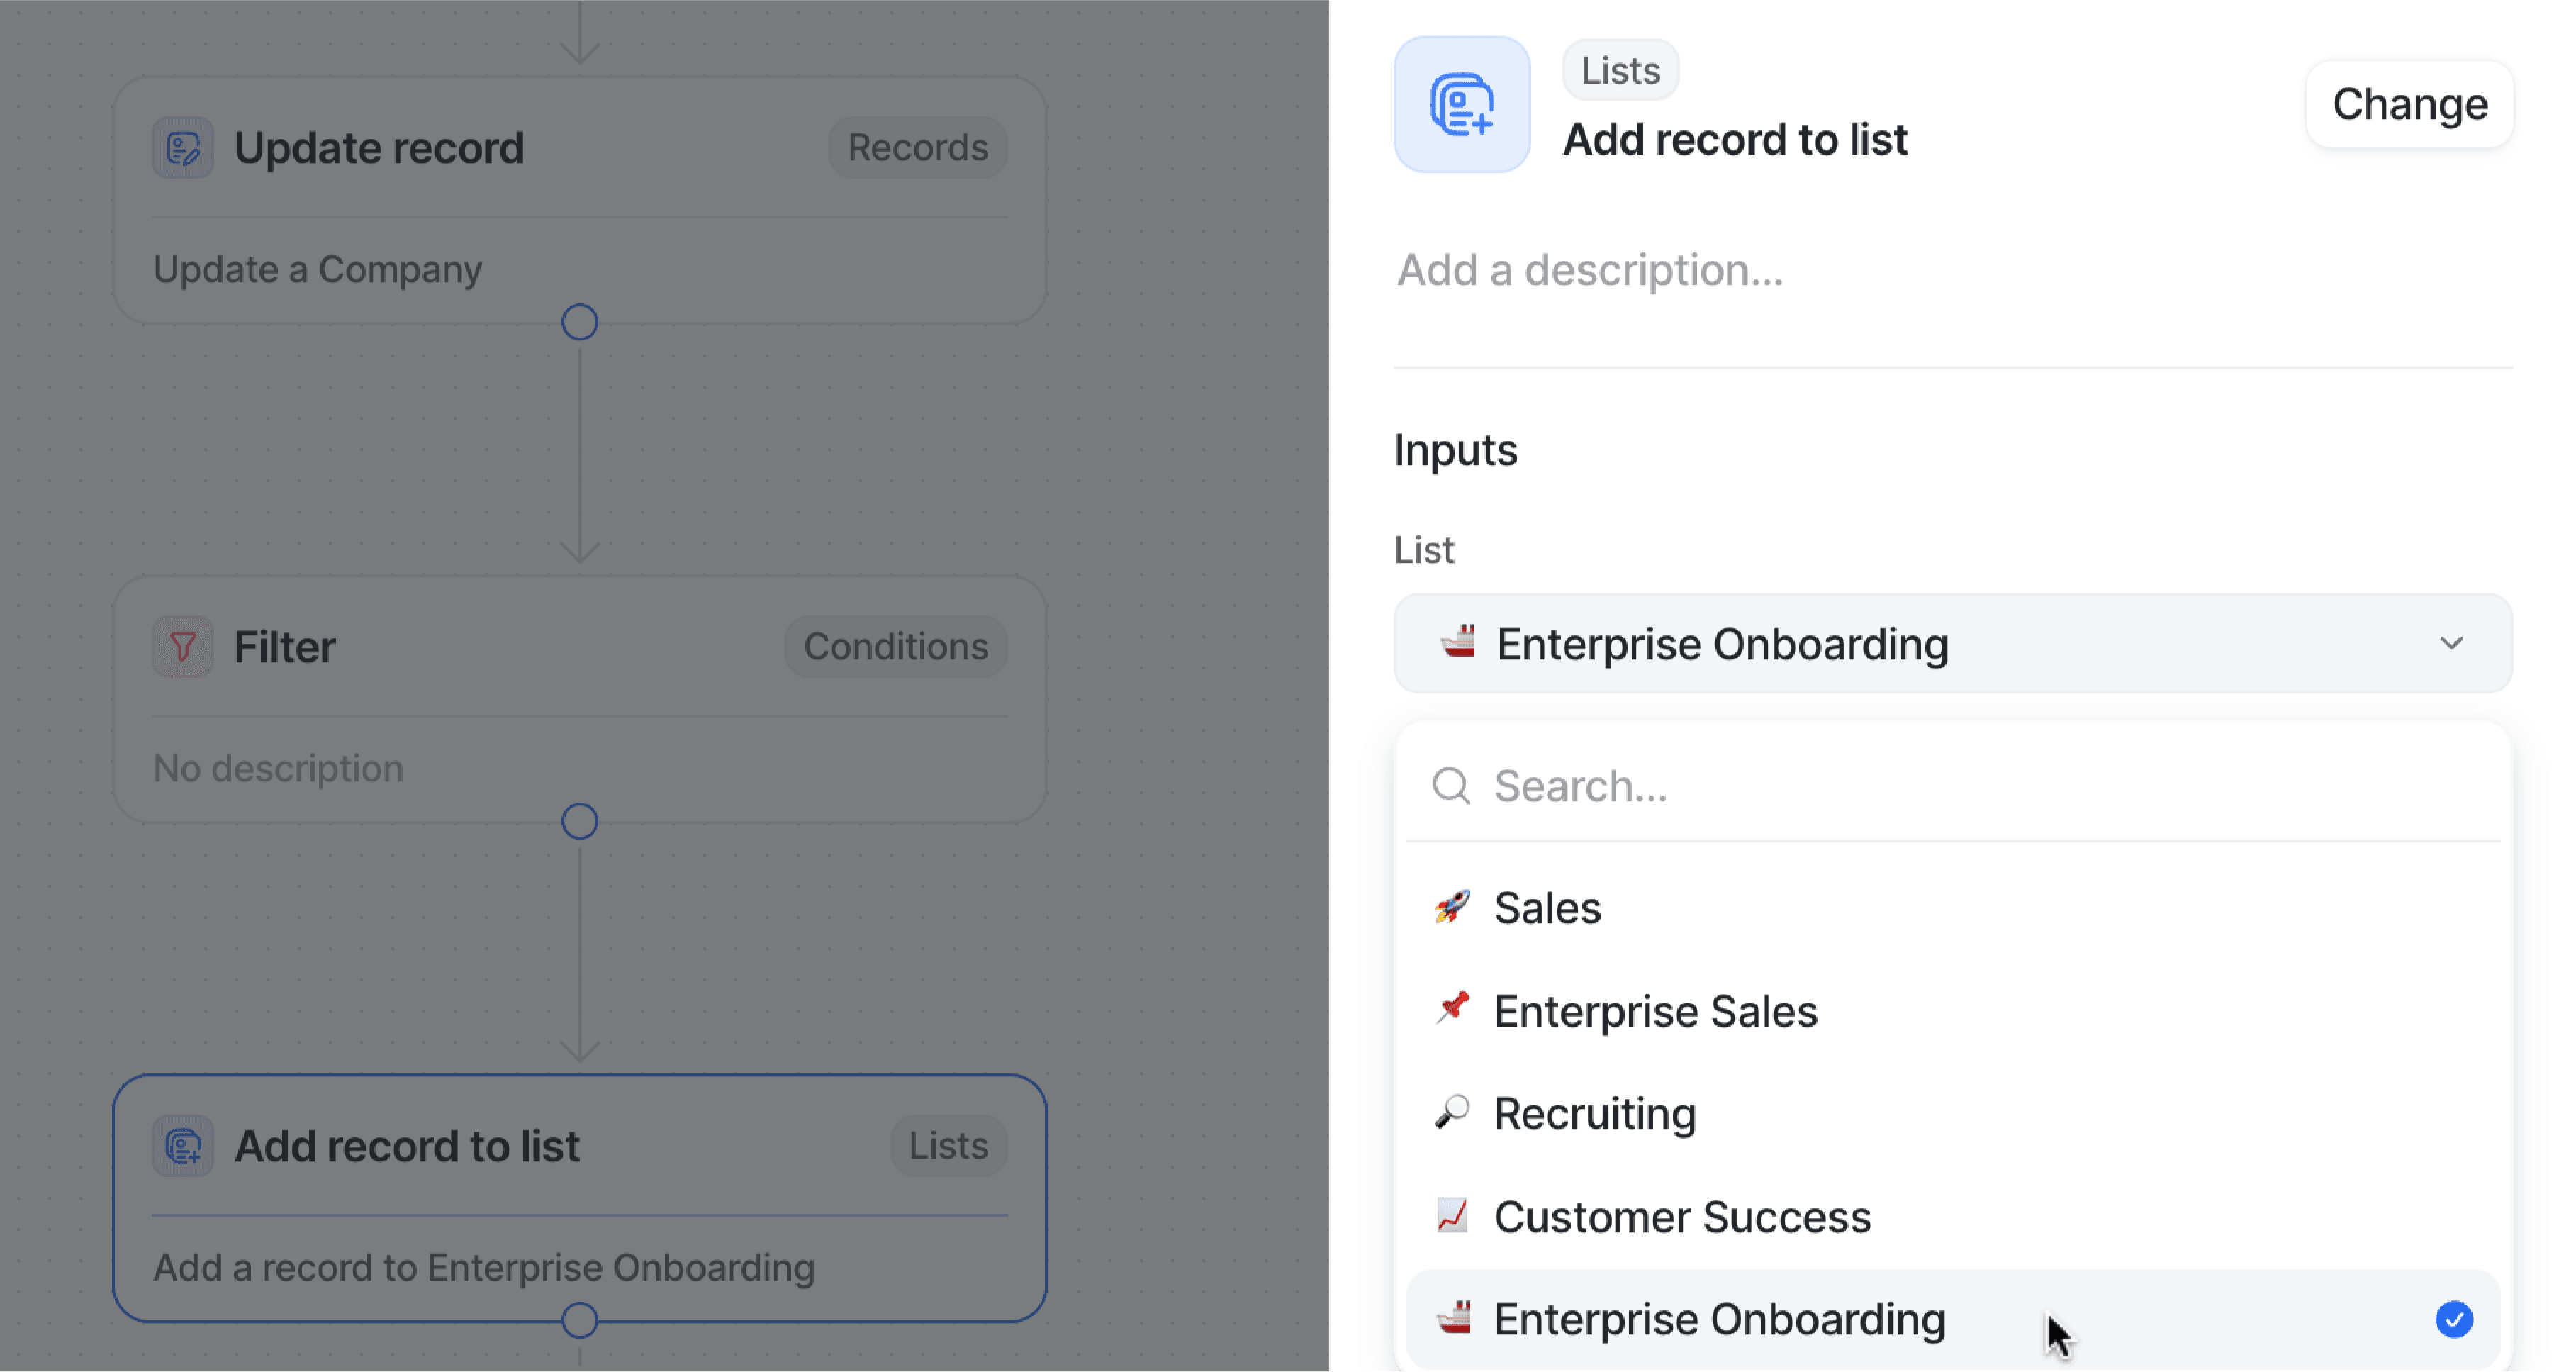2576x1372 pixels.
Task: Click the connector node below Update record
Action: (x=580, y=322)
